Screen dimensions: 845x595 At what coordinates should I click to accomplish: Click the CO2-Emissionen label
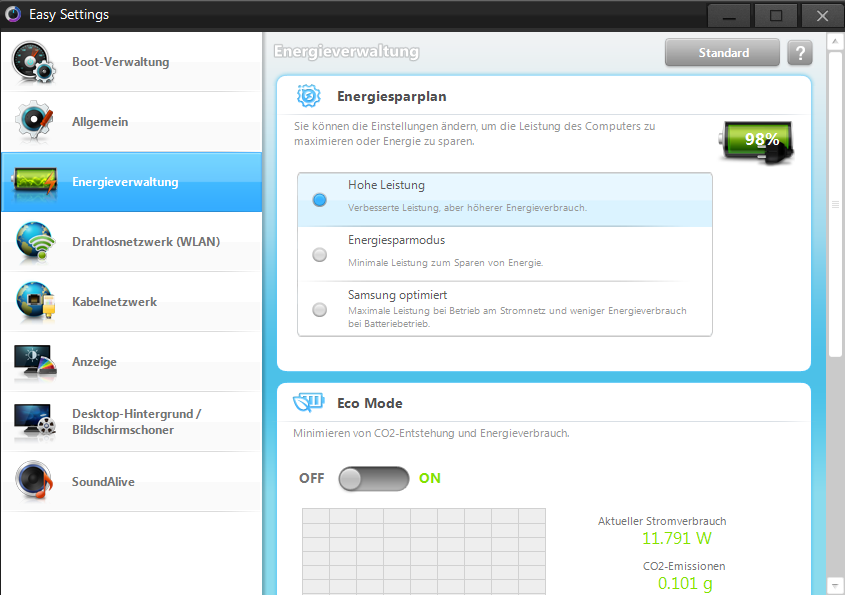point(684,566)
